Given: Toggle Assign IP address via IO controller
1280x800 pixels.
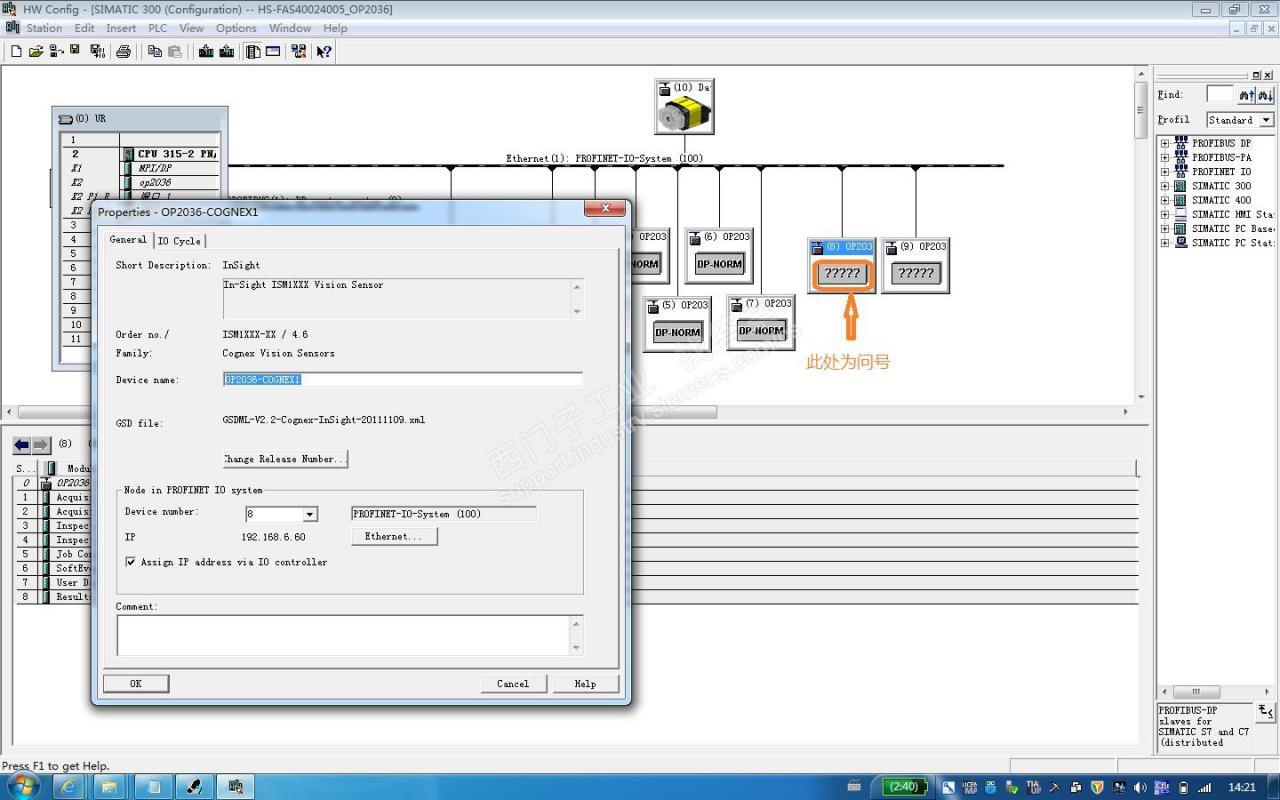Looking at the screenshot, I should [130, 562].
